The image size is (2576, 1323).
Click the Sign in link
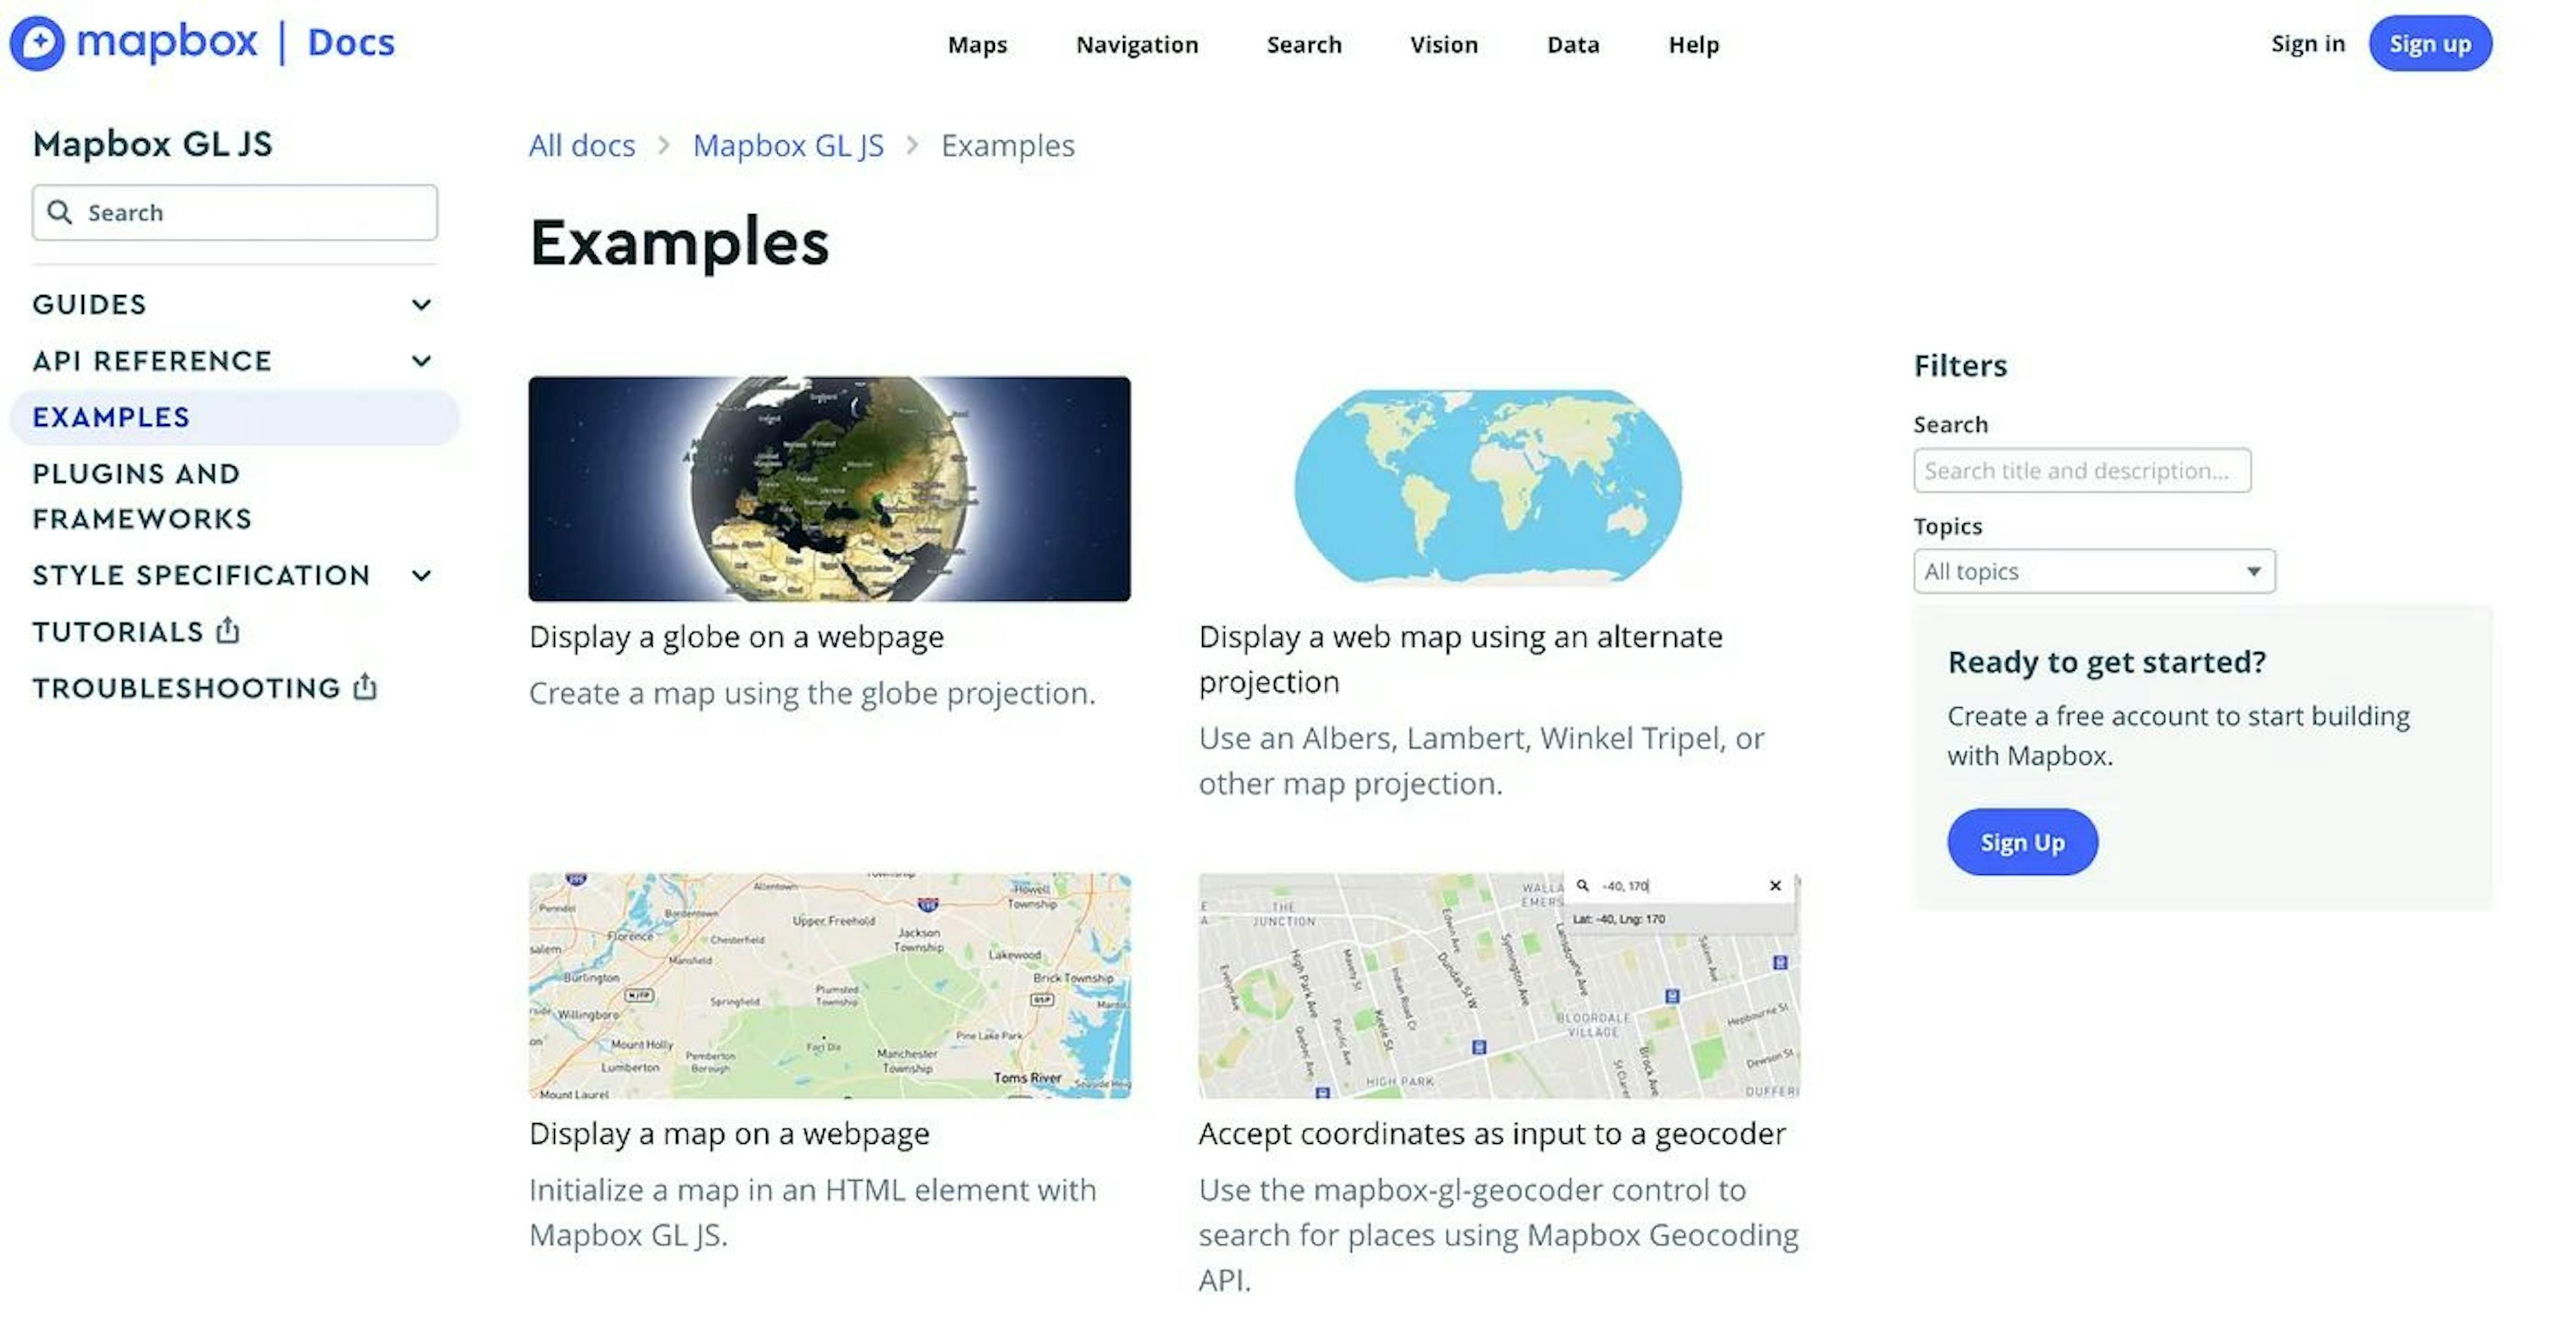(2307, 43)
